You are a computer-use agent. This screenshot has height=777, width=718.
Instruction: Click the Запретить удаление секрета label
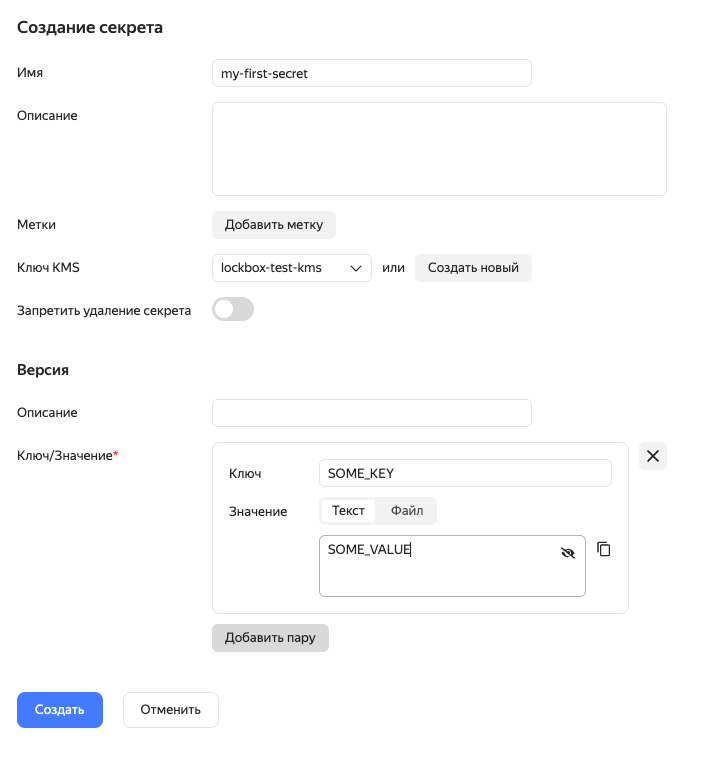[104, 310]
